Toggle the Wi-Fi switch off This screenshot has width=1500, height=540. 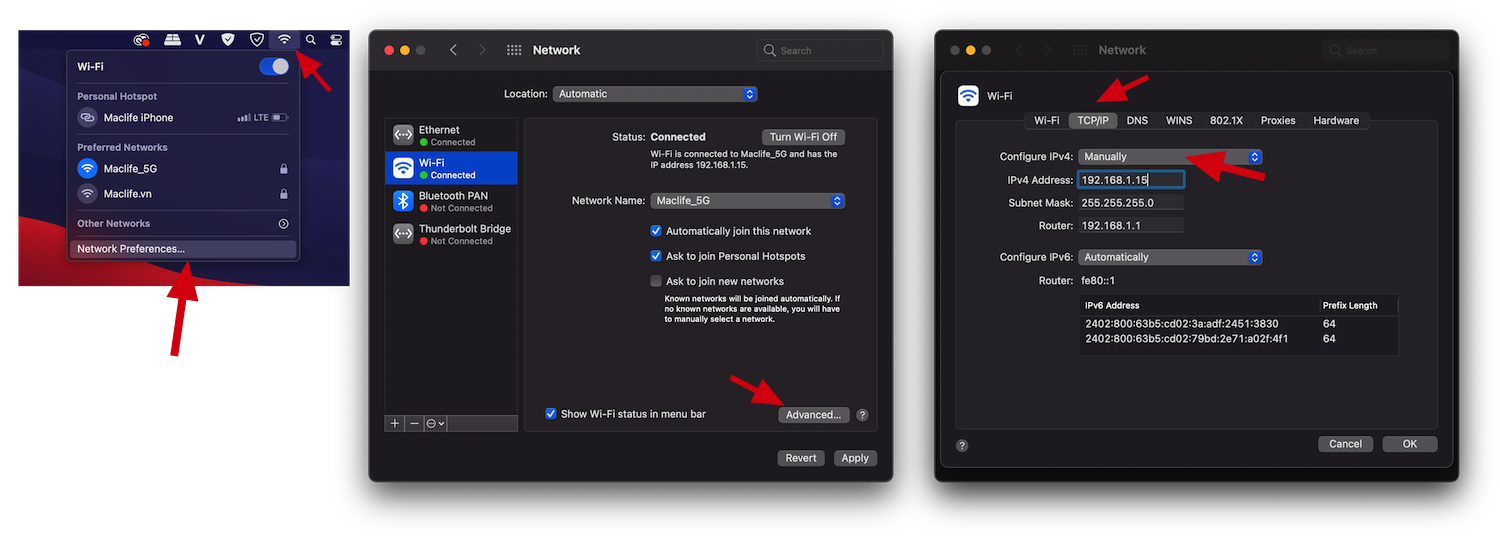273,66
